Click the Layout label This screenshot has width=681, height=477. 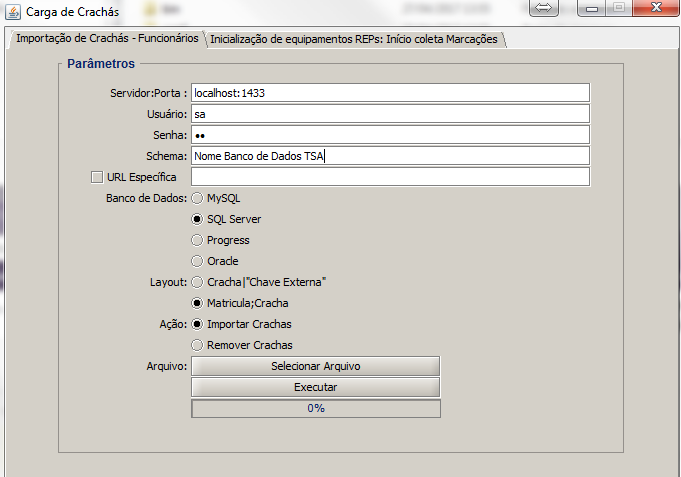pyautogui.click(x=169, y=282)
